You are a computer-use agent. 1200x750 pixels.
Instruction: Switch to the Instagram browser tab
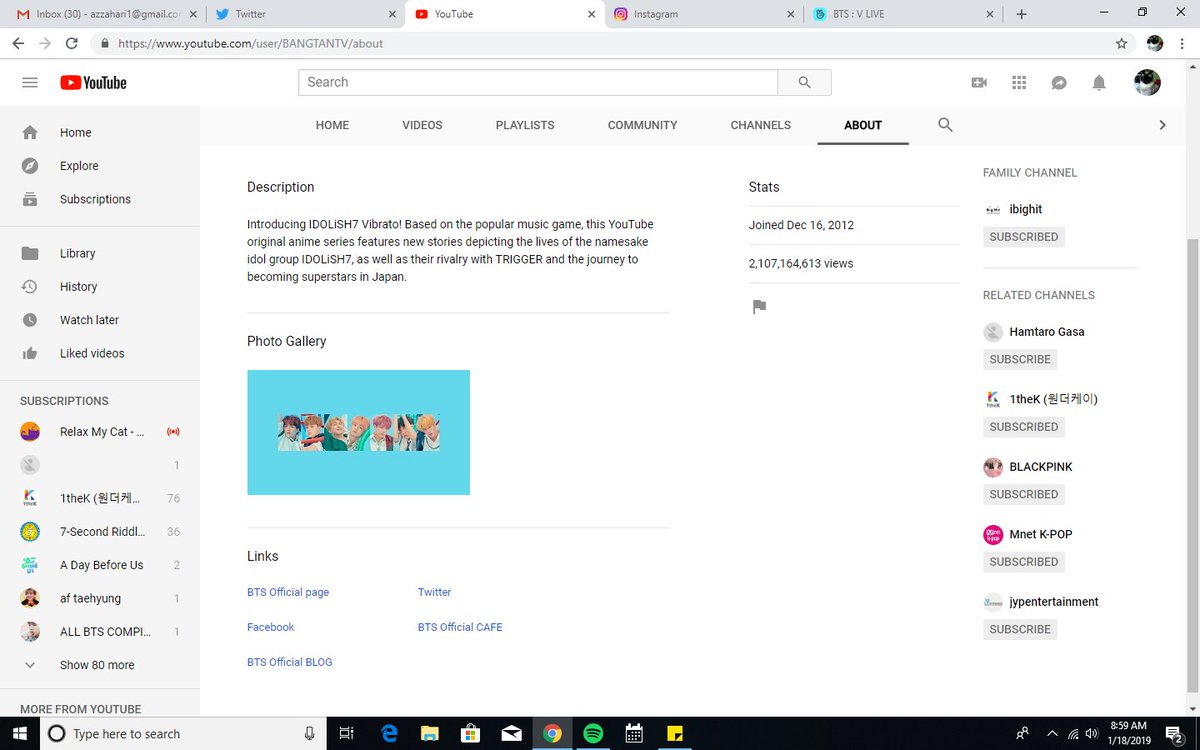(704, 14)
